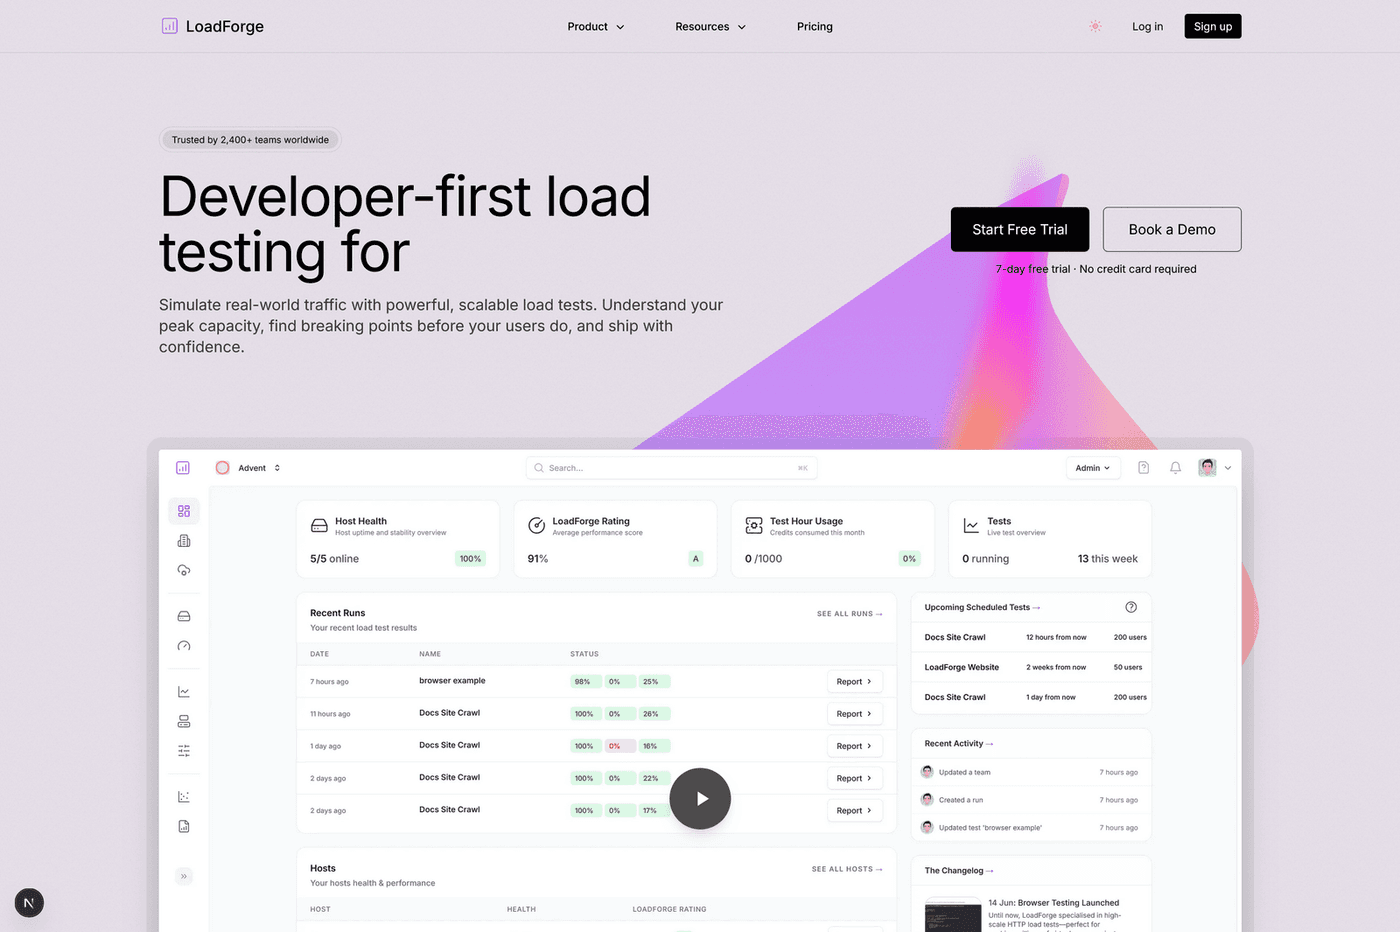Expand the user avatar dropdown chevron
This screenshot has height=932, width=1400.
[x=1228, y=467]
